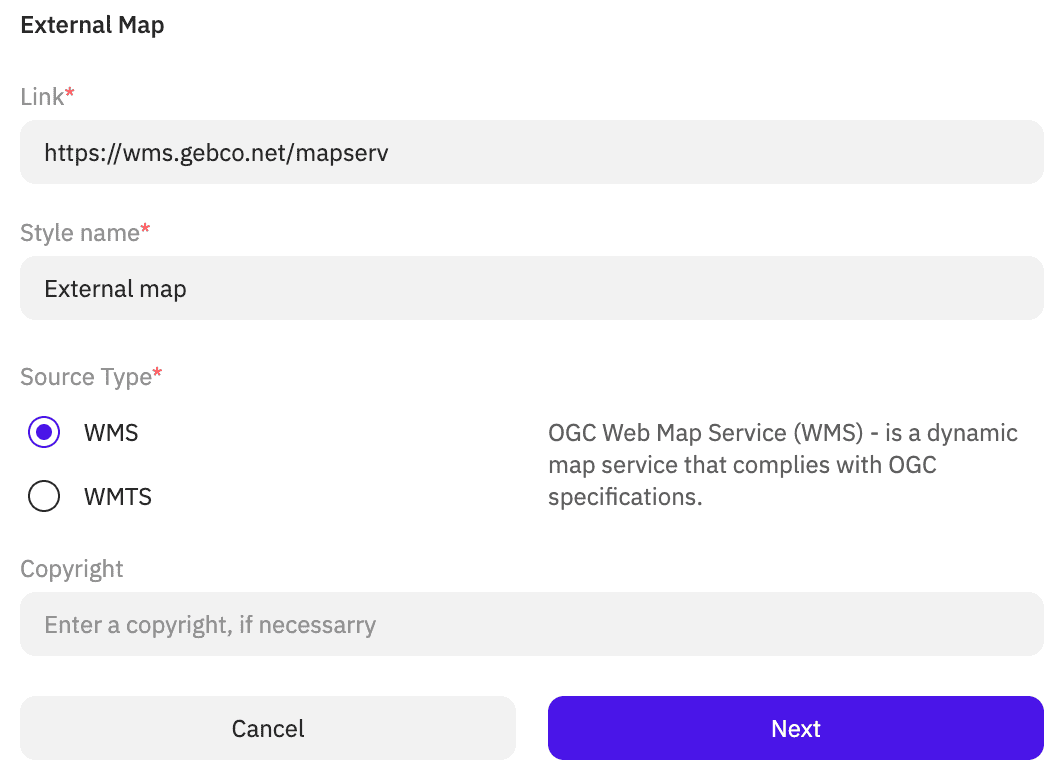Image resolution: width=1064 pixels, height=778 pixels.
Task: Click into the Copyright input box
Action: point(531,624)
